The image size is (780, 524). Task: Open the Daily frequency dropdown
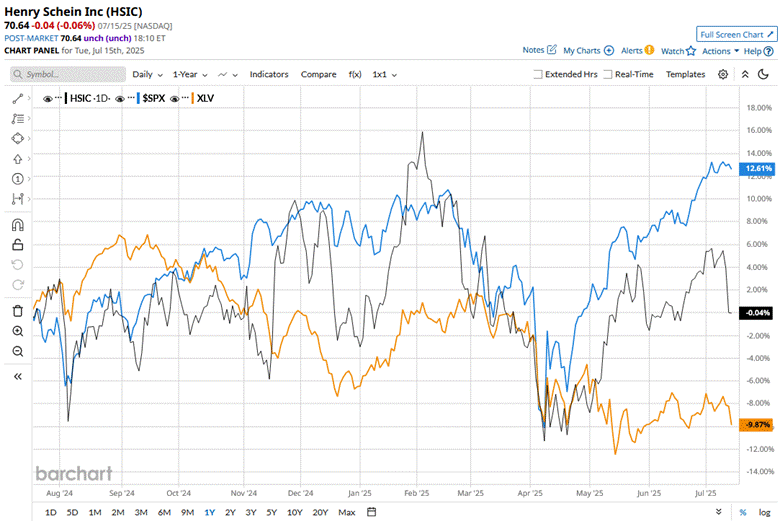coord(147,74)
